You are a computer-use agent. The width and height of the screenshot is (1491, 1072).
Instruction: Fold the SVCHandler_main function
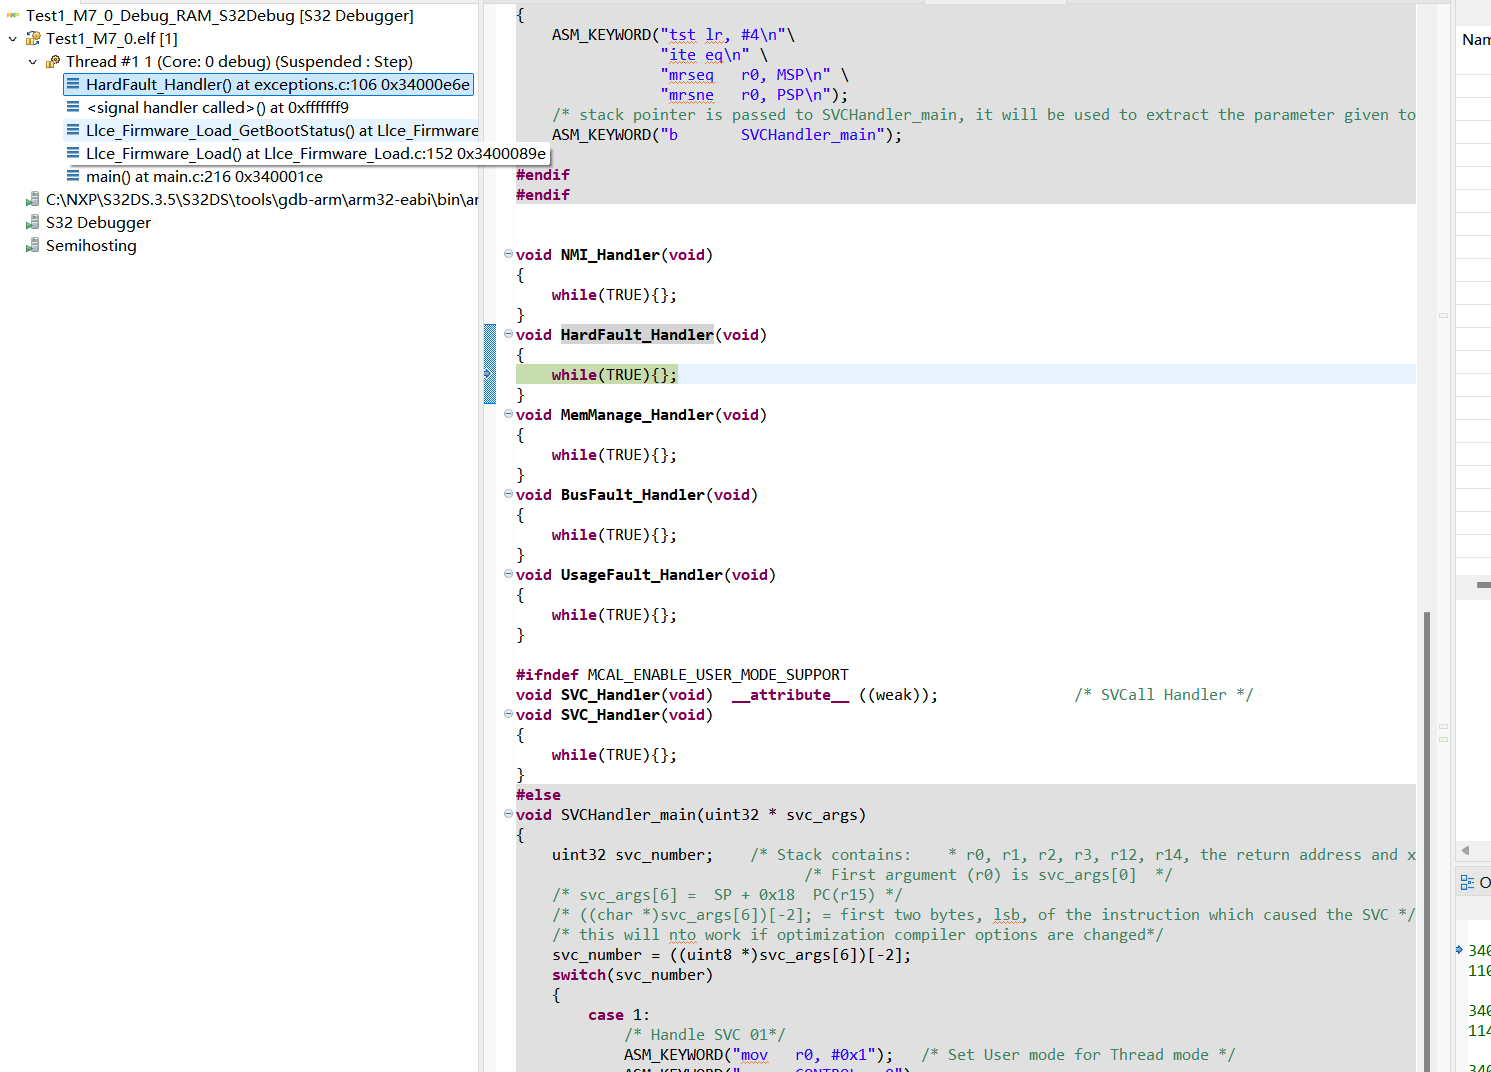coord(508,814)
